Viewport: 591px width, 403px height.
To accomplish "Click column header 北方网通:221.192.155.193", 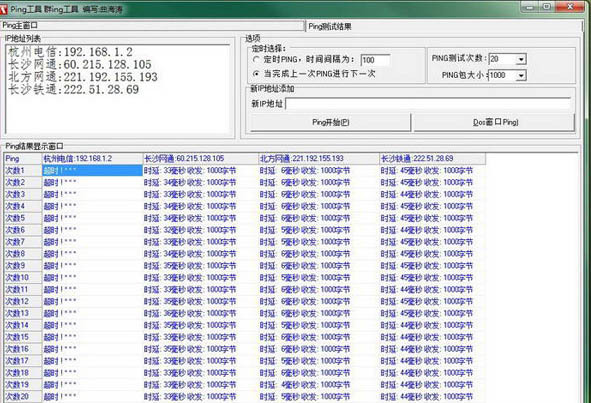I will point(318,159).
